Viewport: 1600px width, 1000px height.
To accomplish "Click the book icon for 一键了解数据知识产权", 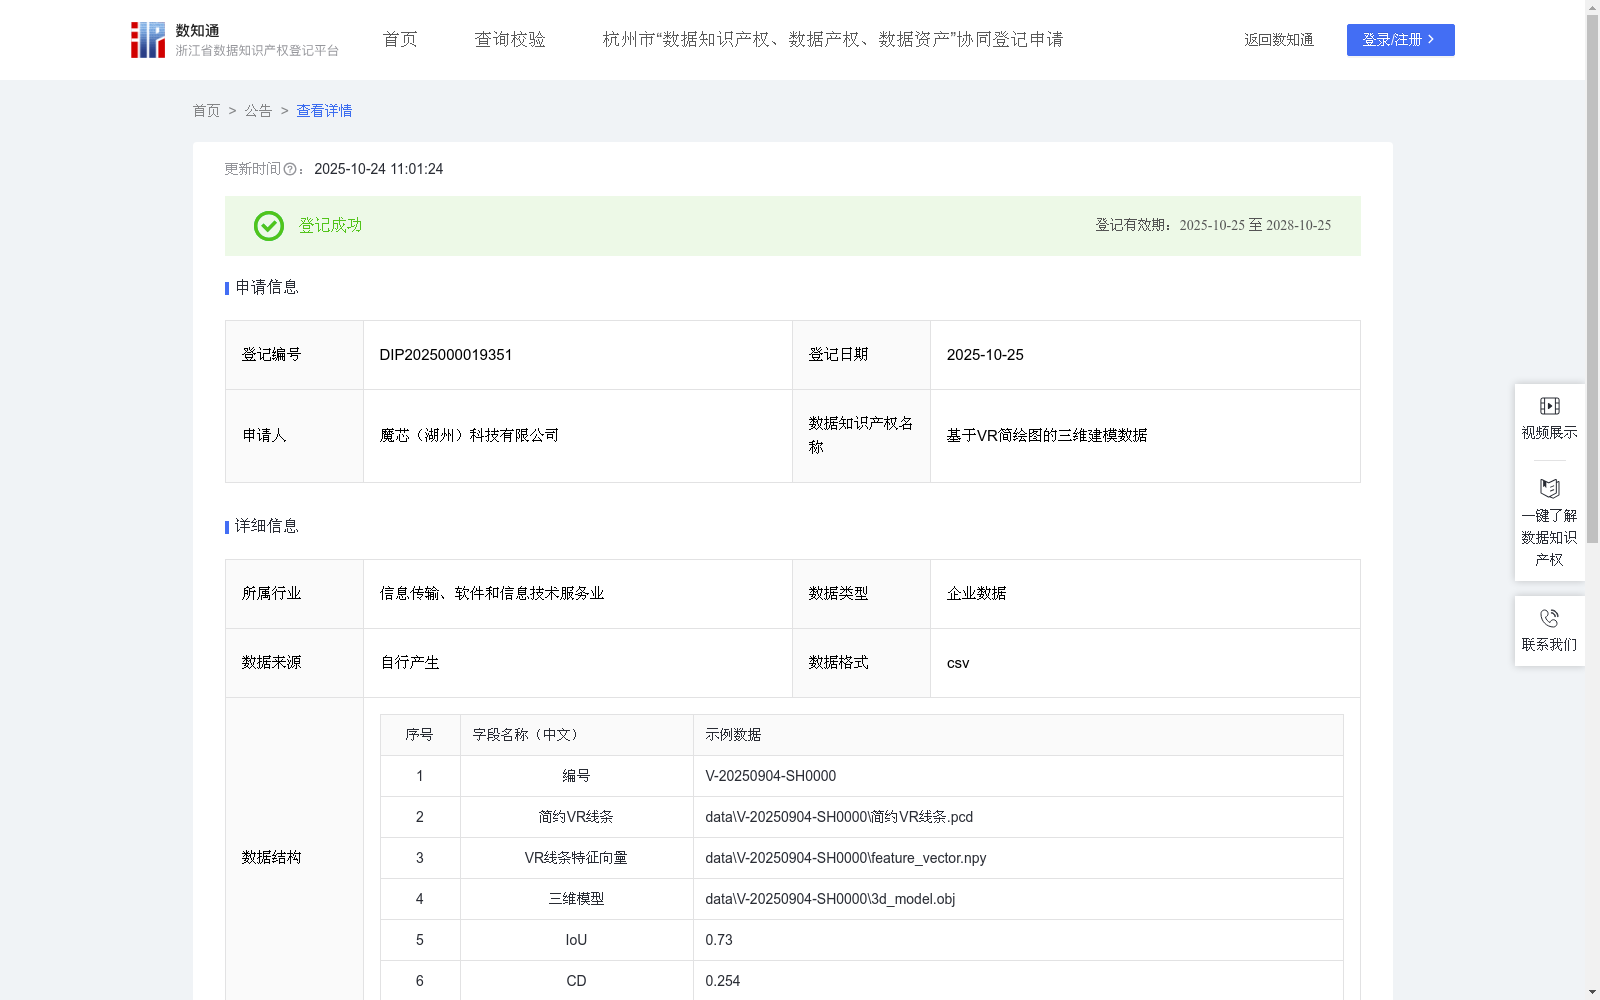I will 1549,488.
